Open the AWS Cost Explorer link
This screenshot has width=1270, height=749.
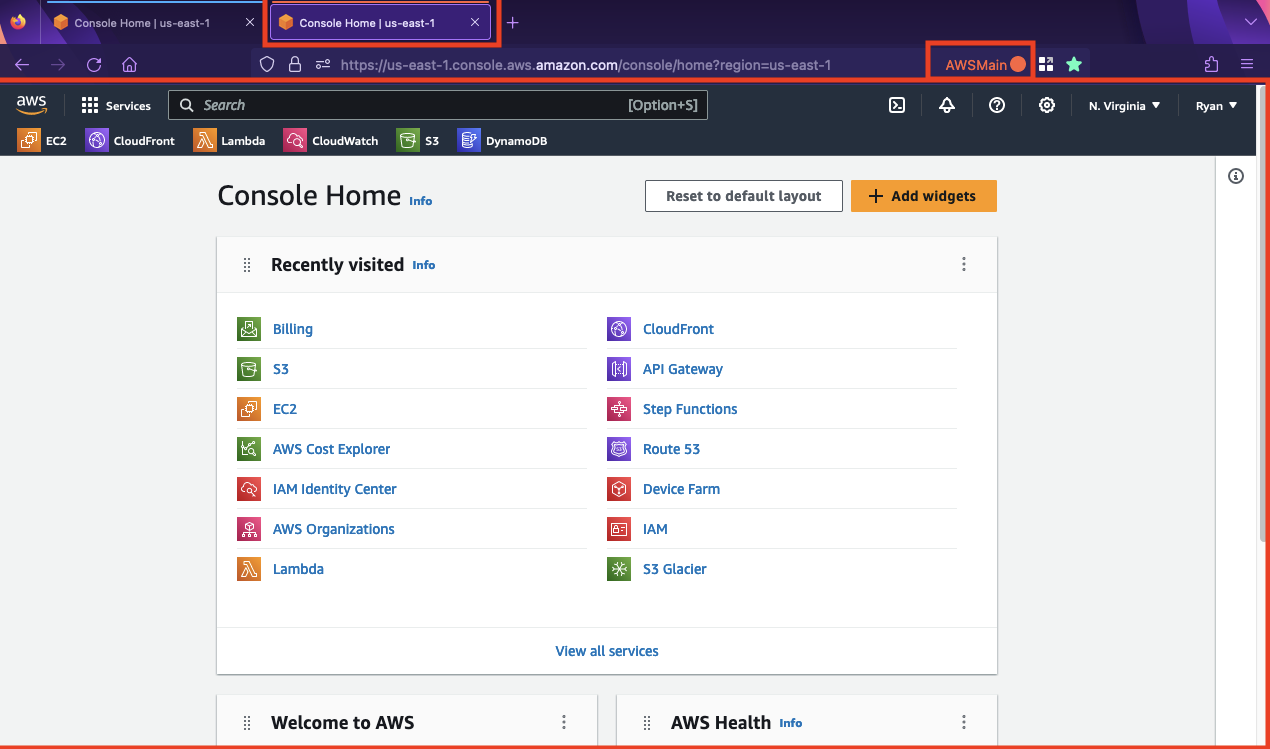click(332, 449)
